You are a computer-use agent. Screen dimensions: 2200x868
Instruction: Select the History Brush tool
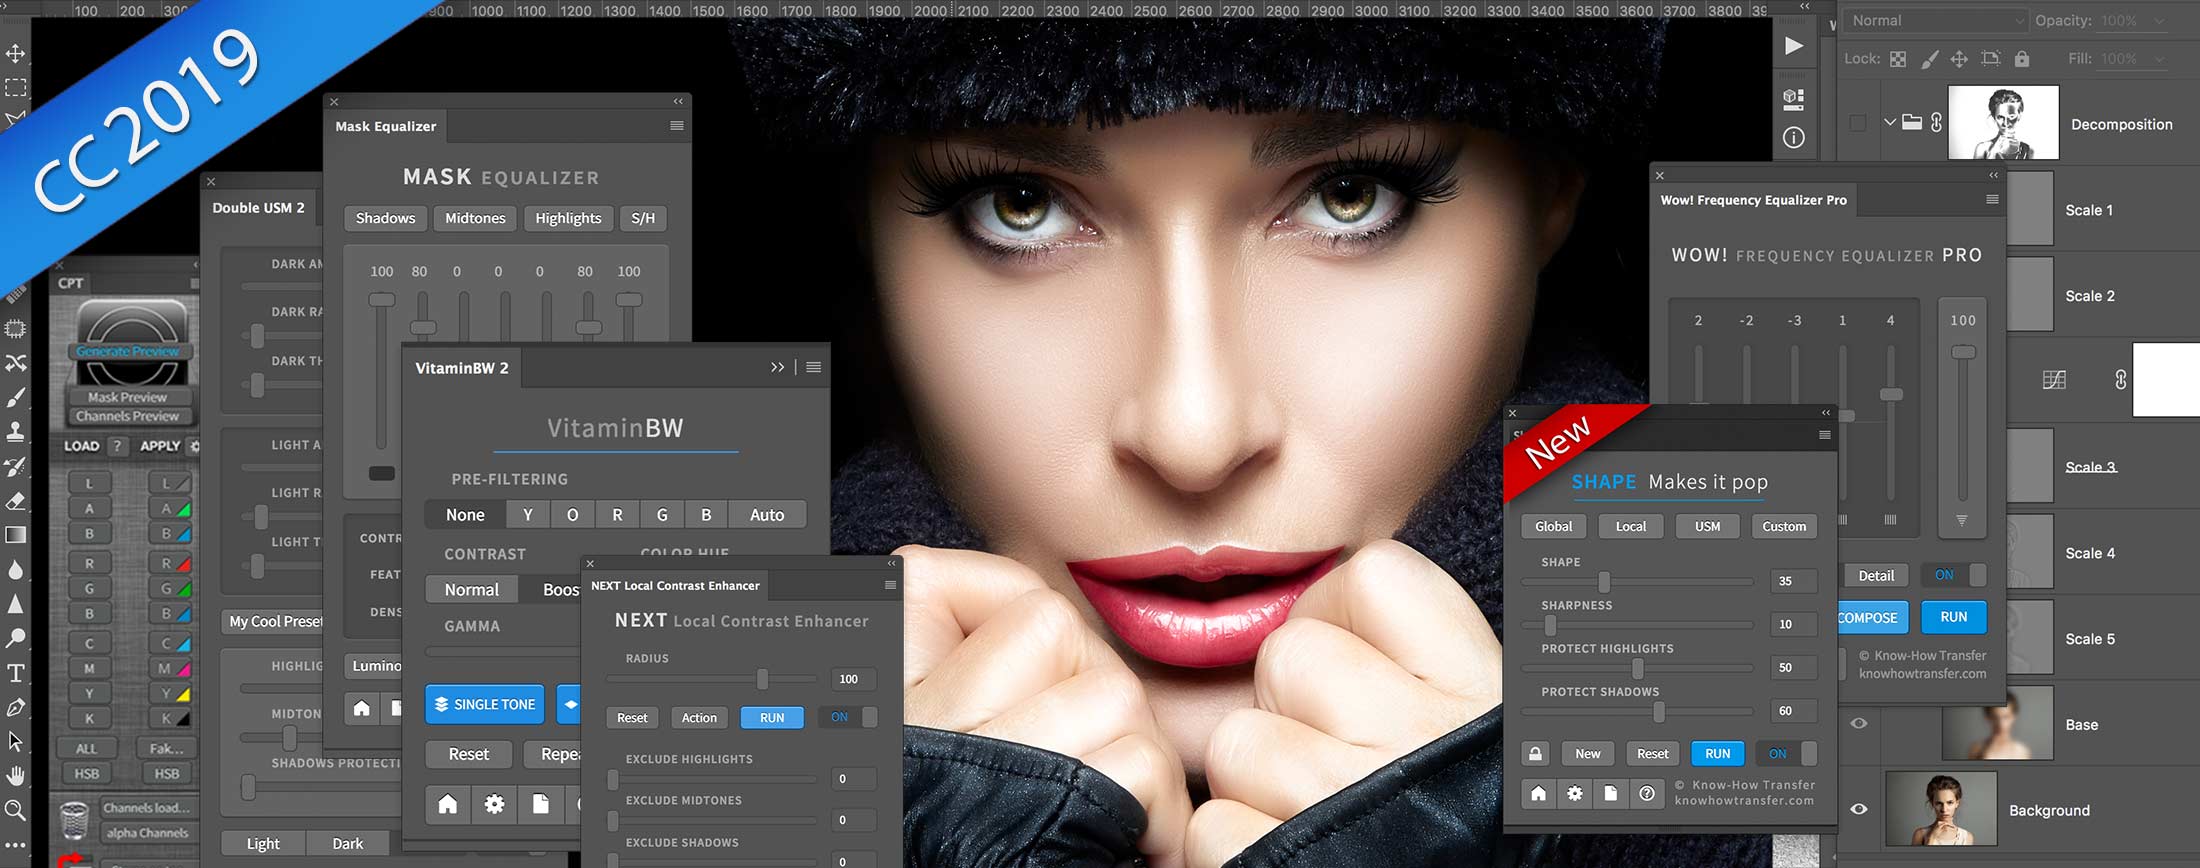tap(16, 466)
